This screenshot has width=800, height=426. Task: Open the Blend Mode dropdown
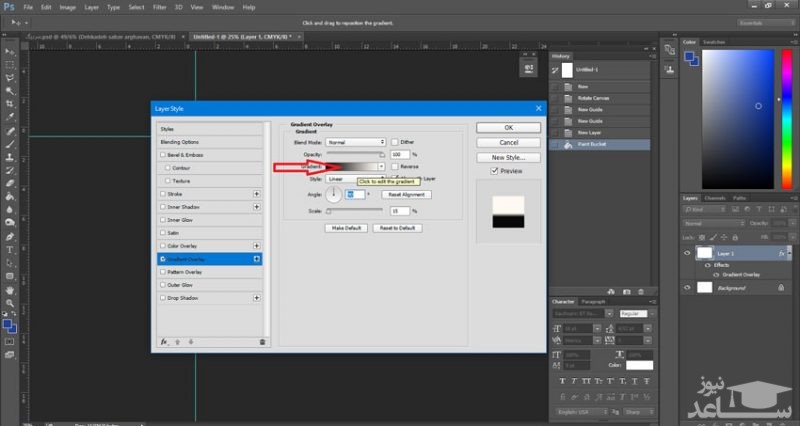click(353, 142)
